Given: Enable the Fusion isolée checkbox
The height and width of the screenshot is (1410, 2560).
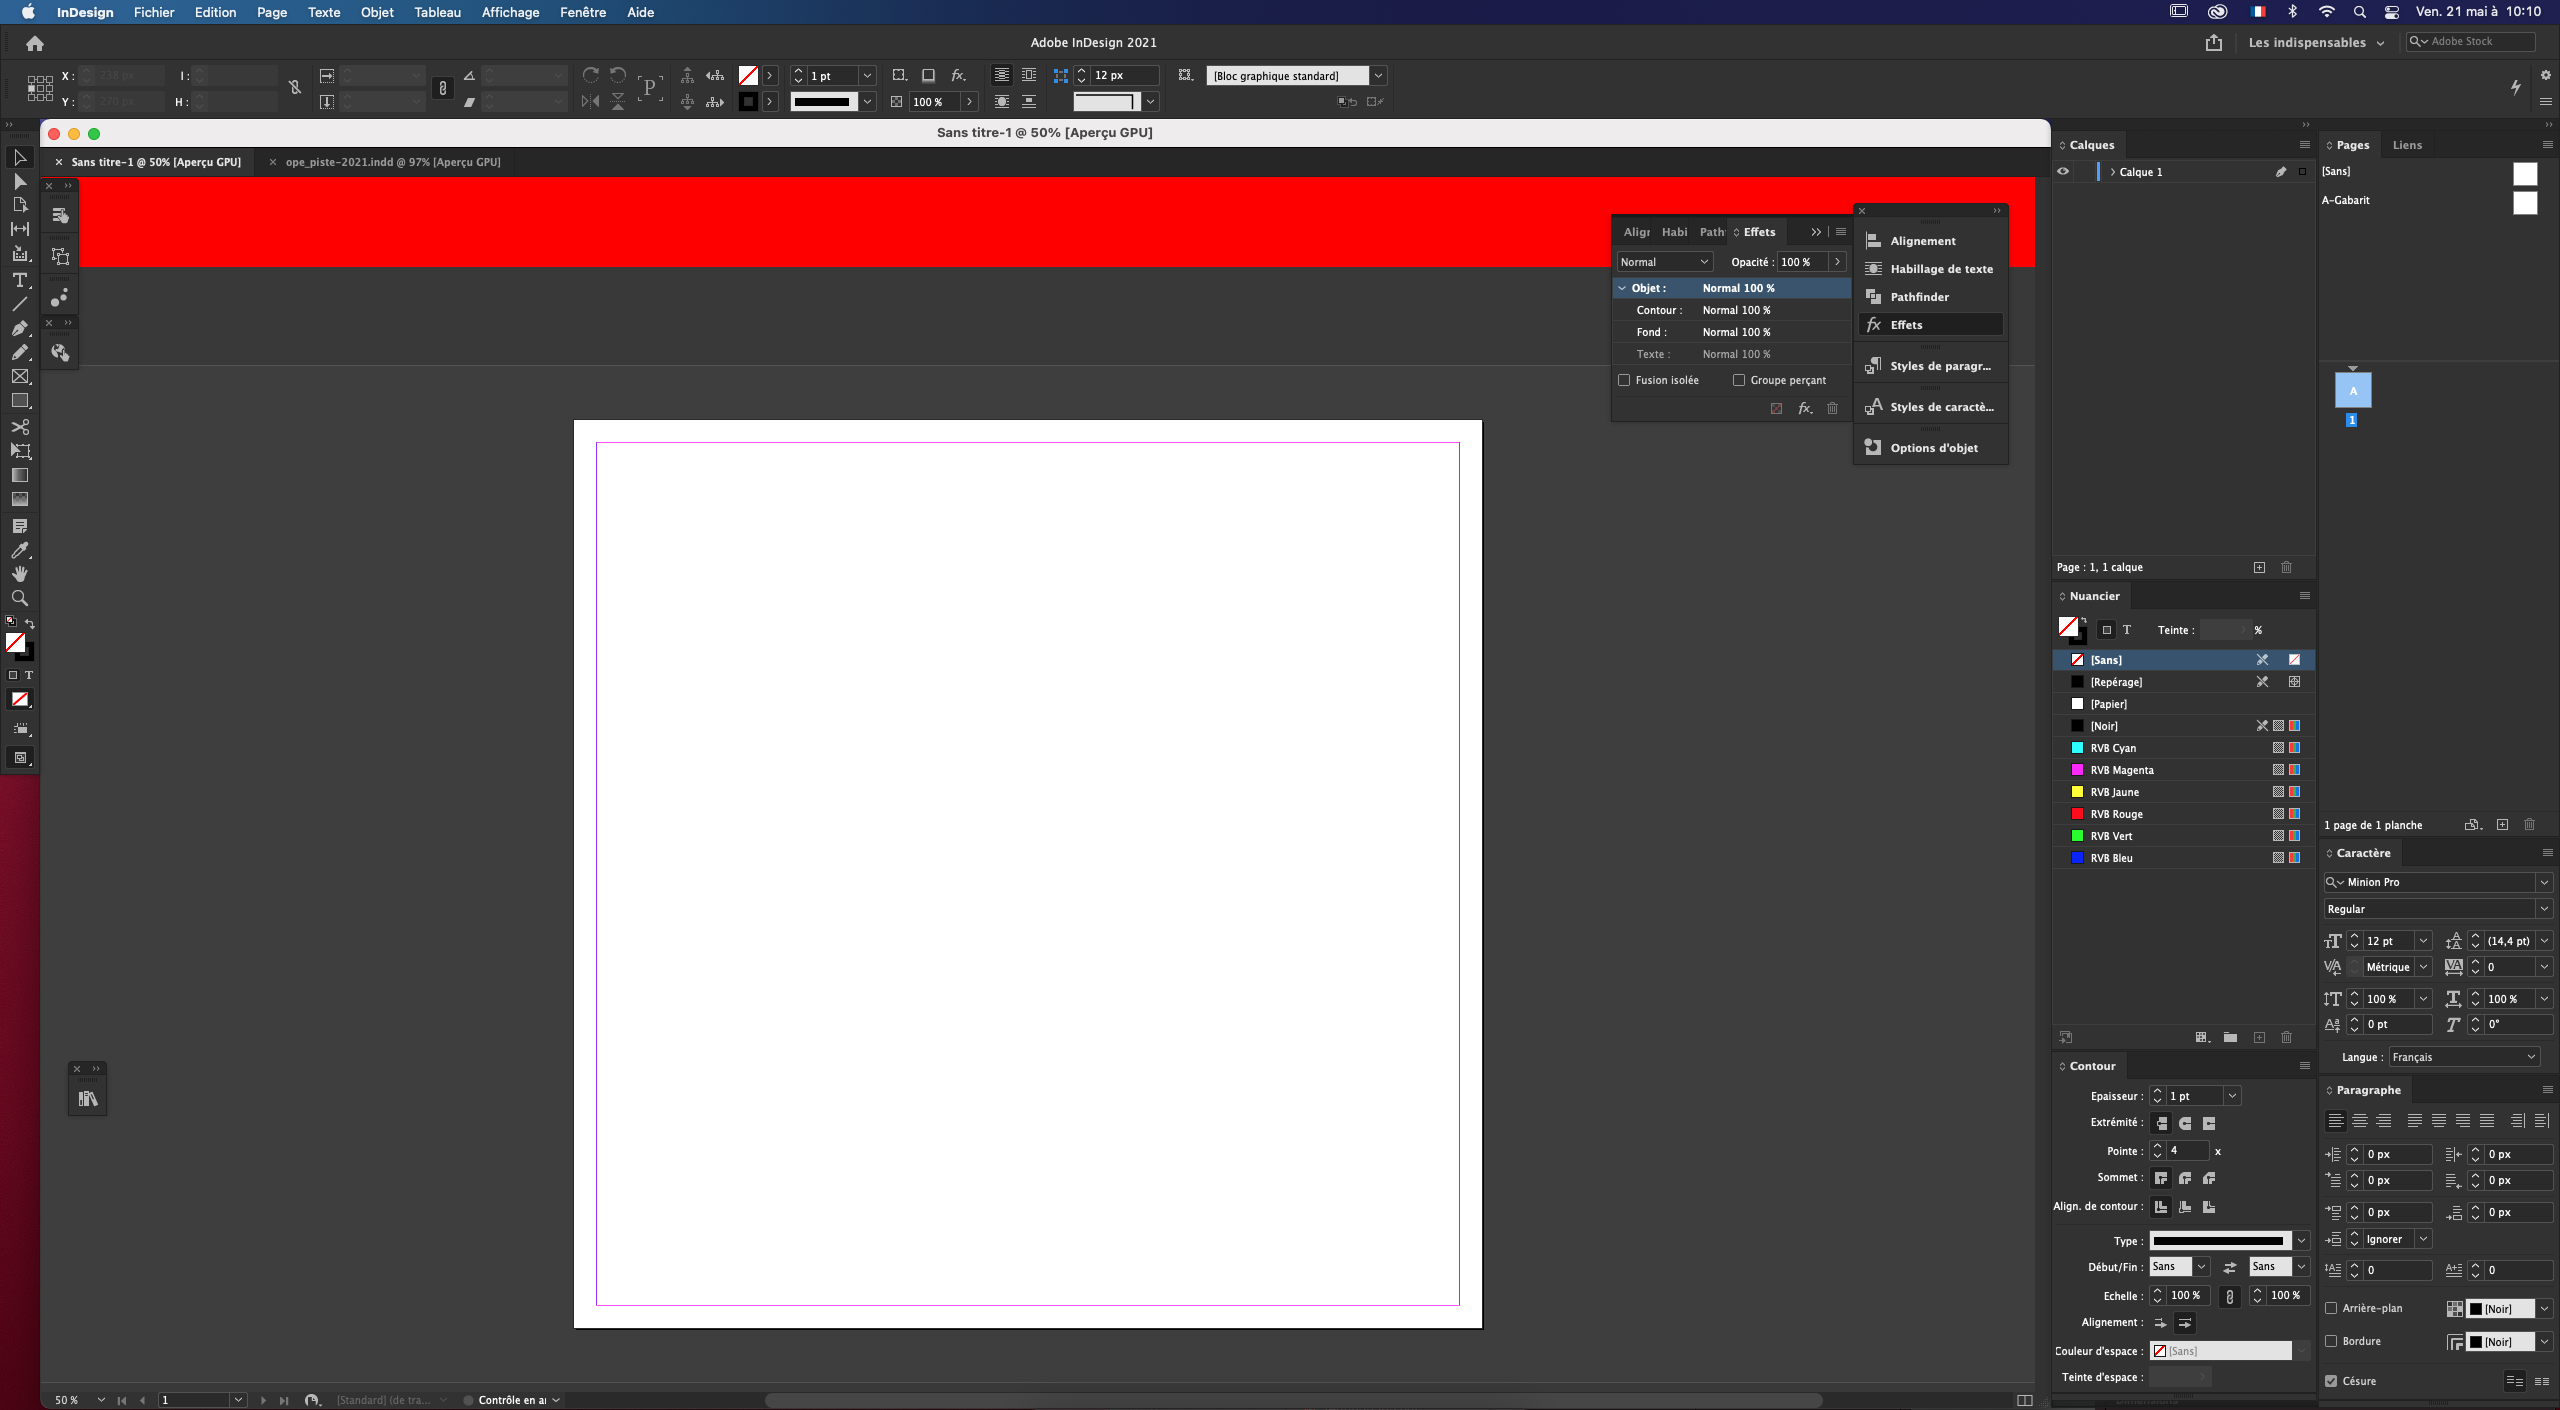Looking at the screenshot, I should [1623, 380].
